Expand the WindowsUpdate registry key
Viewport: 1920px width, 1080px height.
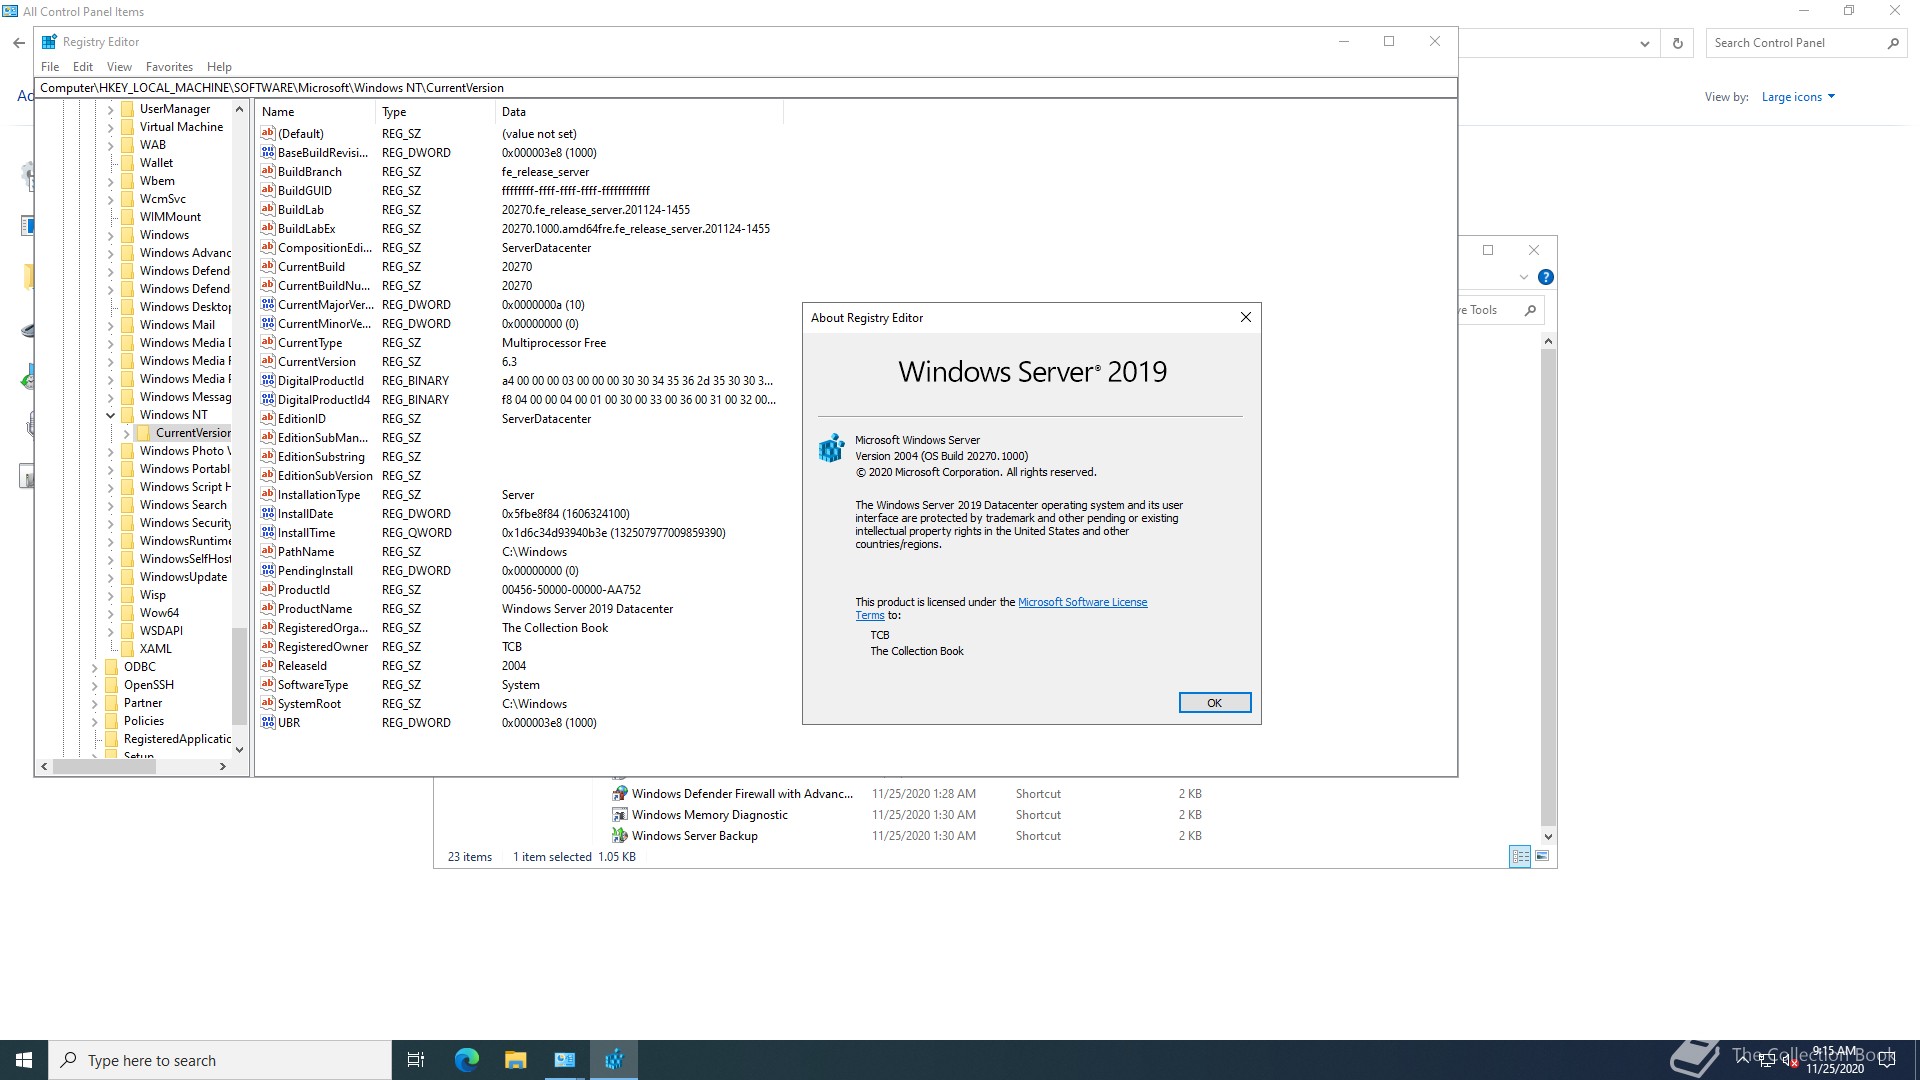[x=111, y=577]
